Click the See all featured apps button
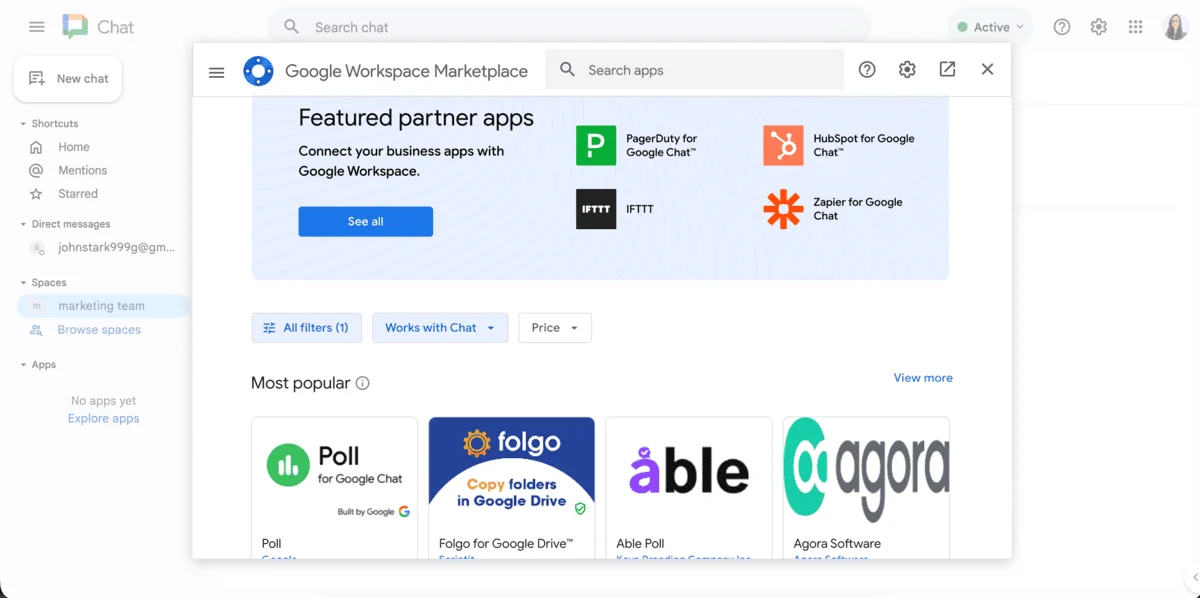 tap(365, 221)
